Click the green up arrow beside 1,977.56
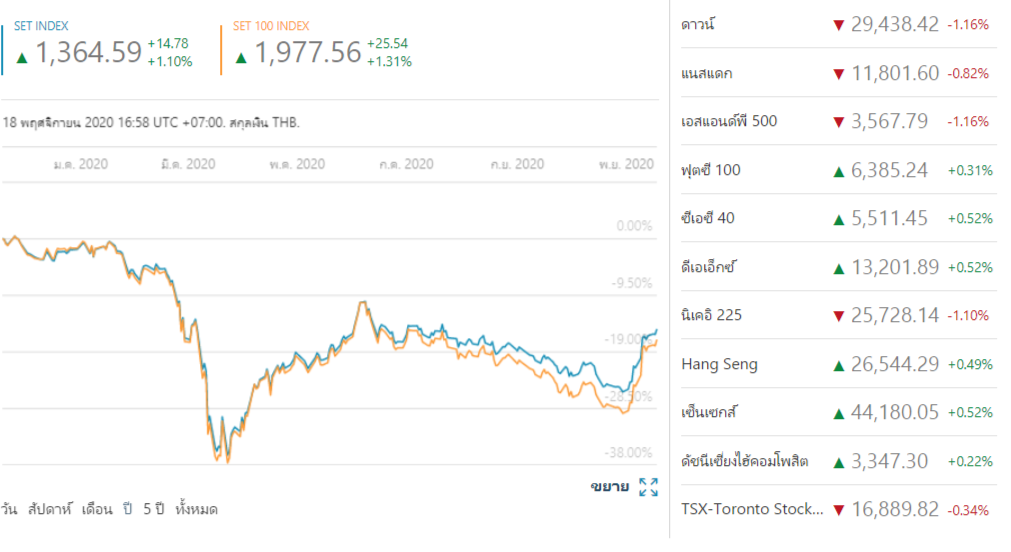 241,57
